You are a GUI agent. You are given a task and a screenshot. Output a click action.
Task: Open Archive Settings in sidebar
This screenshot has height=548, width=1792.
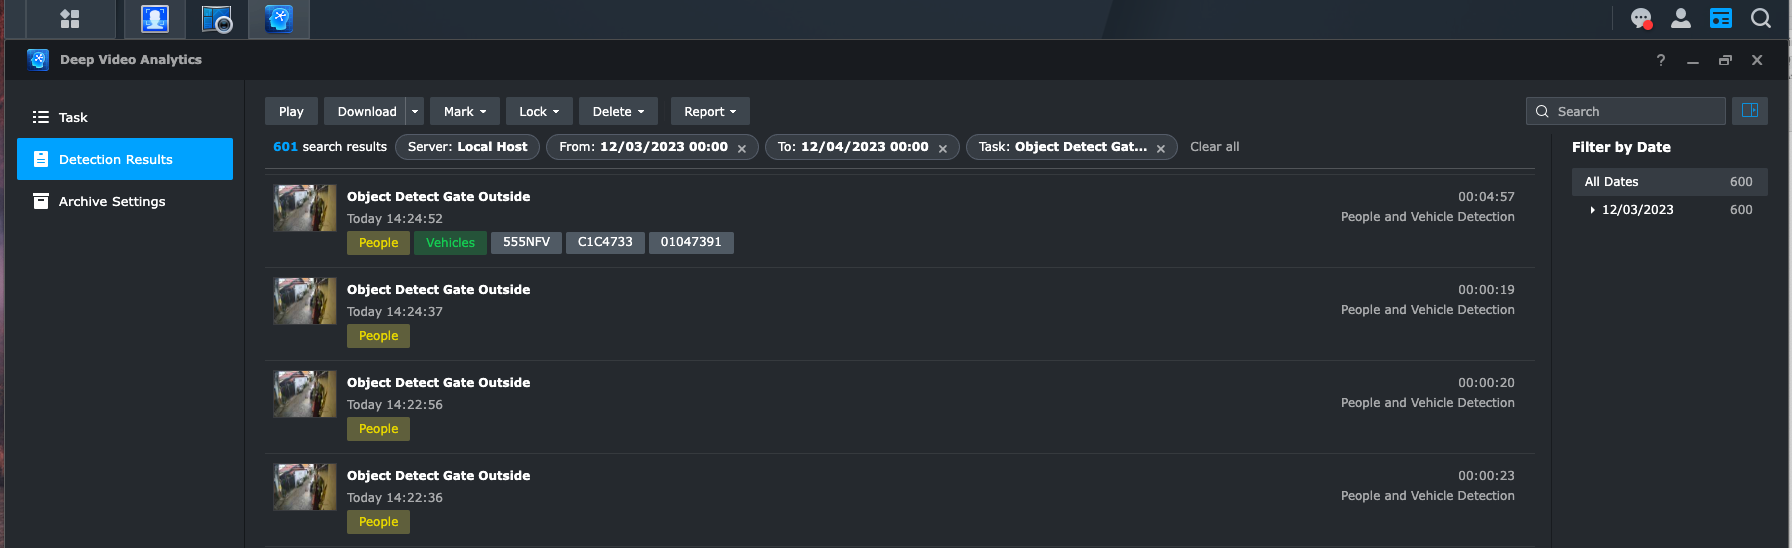tap(112, 202)
